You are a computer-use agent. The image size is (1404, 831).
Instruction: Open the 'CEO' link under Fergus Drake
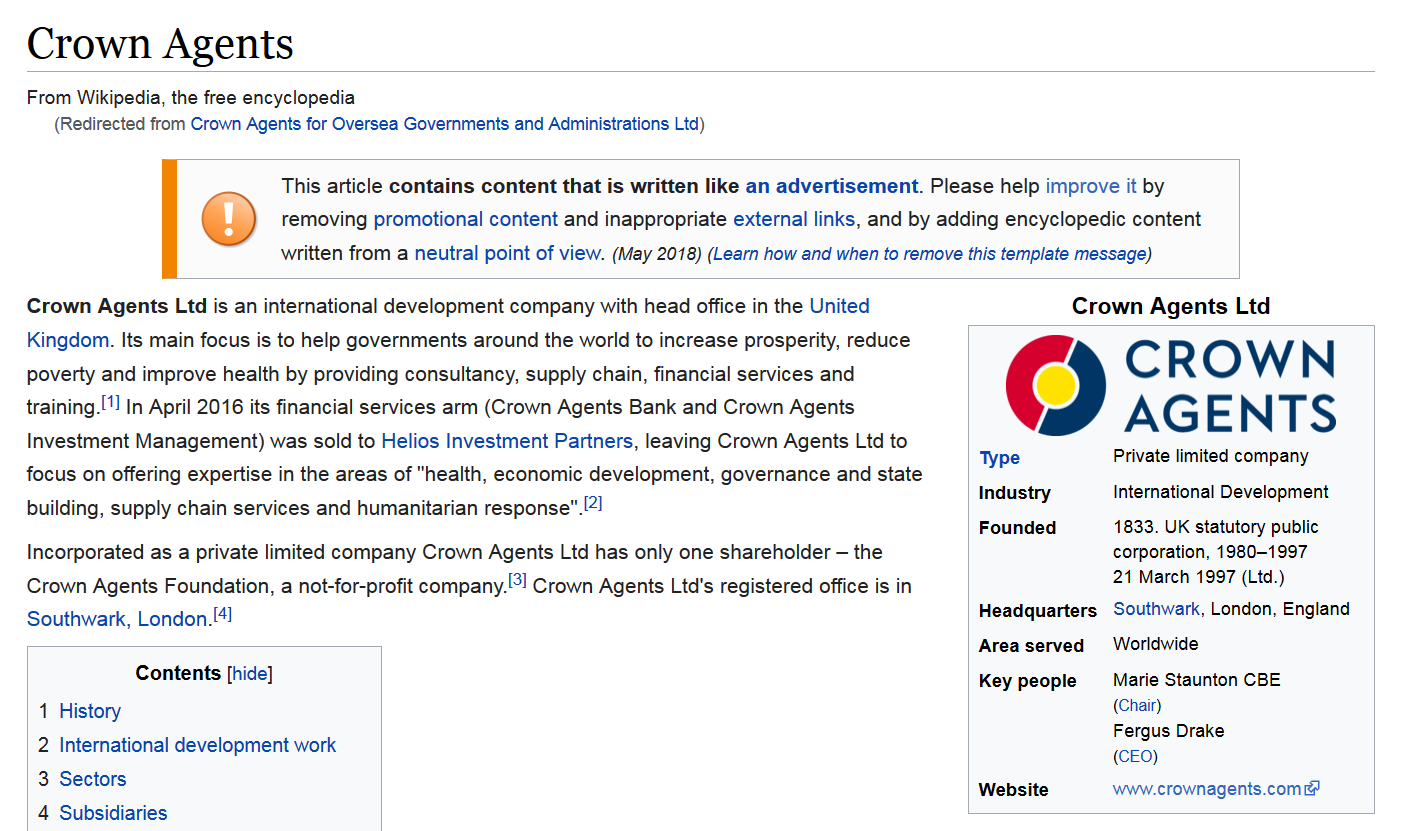tap(1135, 757)
